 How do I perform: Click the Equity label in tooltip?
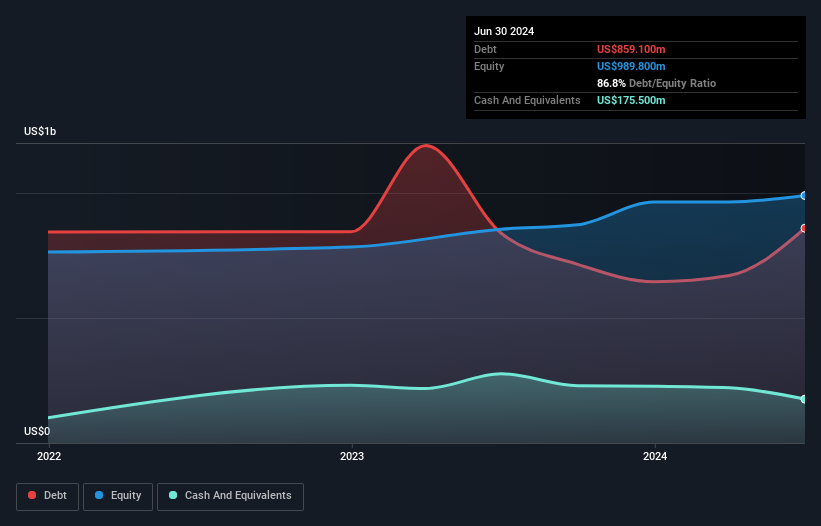point(489,66)
